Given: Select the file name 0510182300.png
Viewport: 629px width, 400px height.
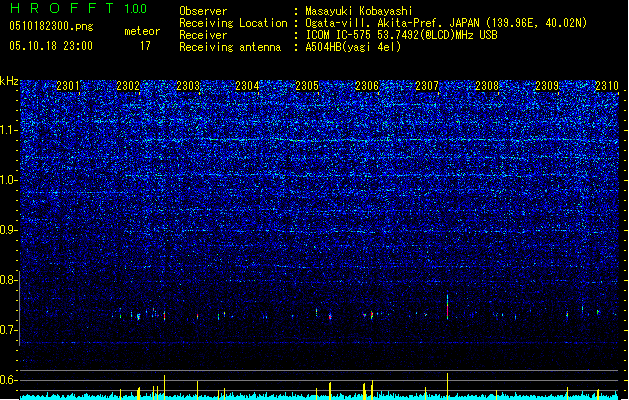Looking at the screenshot, I should 51,26.
